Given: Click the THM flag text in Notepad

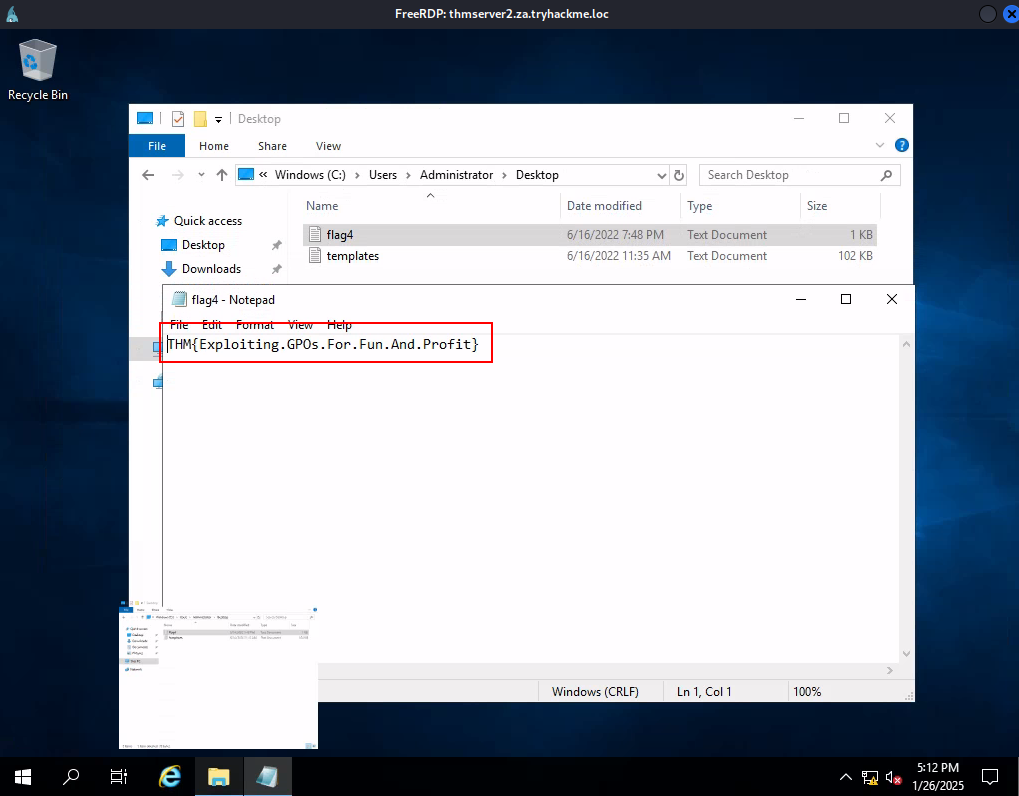Looking at the screenshot, I should (323, 344).
